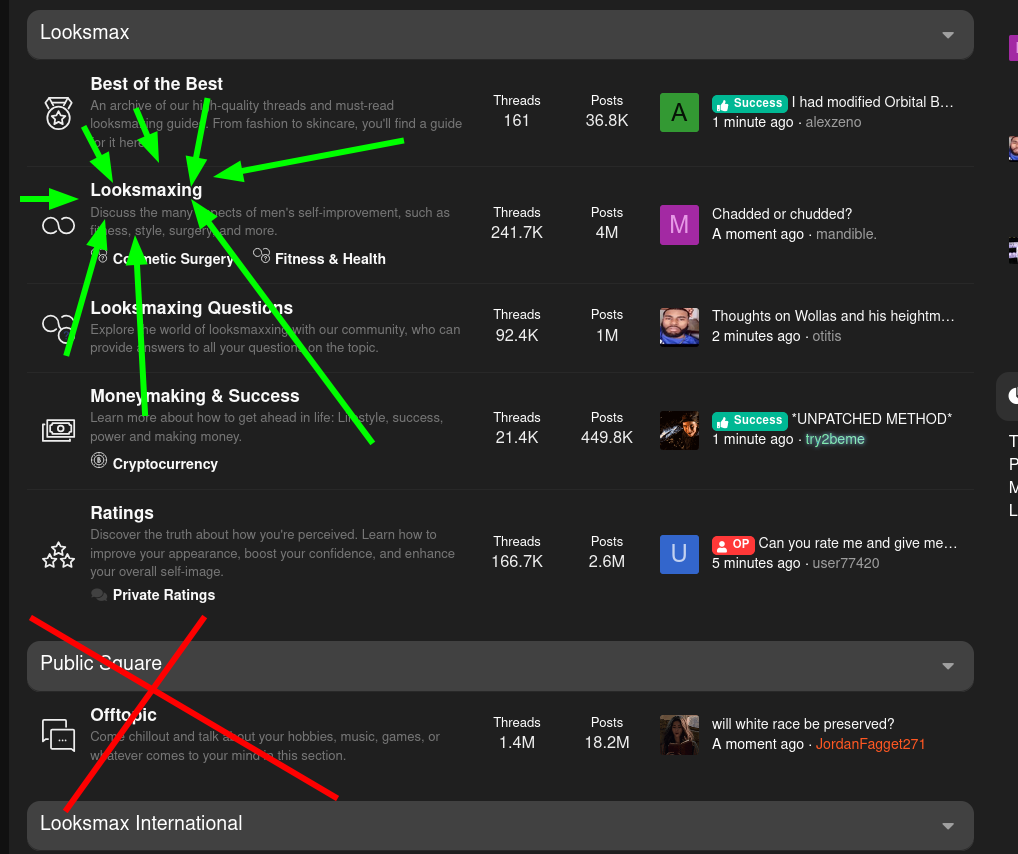Click the Looksmaxing Questions forum icon

(57, 326)
